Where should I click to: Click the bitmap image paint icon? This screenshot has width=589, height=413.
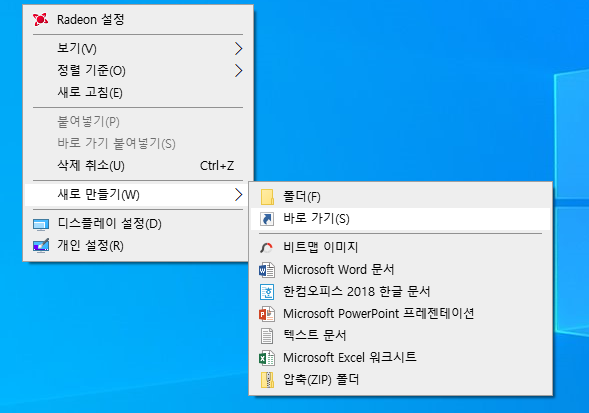(266, 248)
